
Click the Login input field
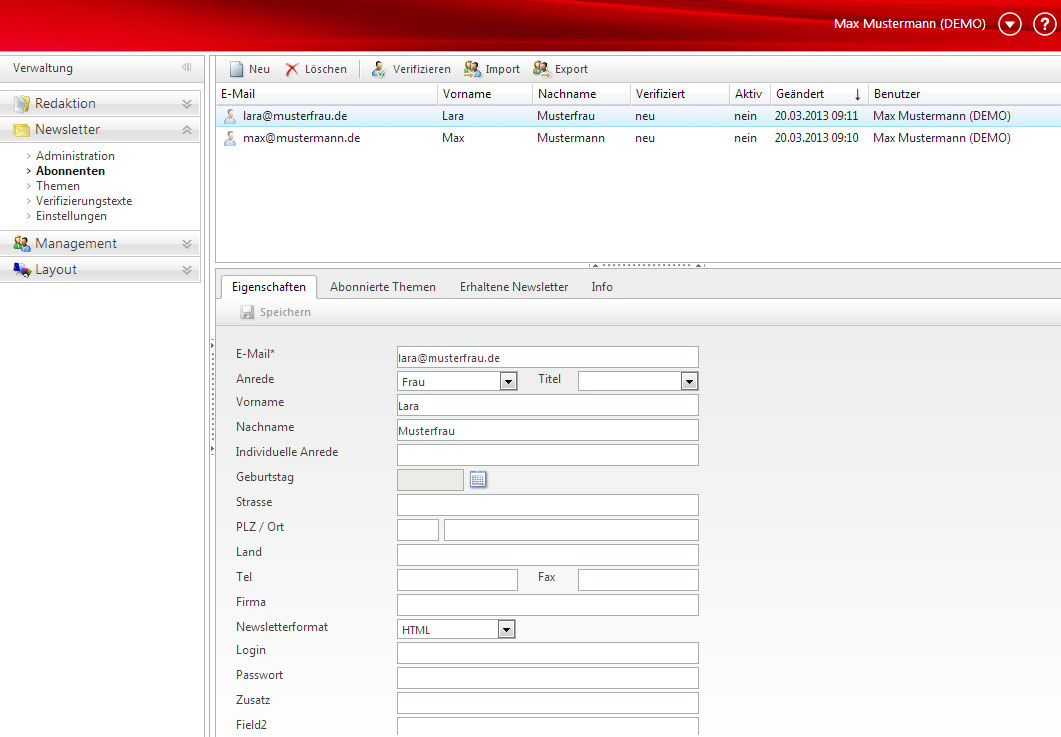pyautogui.click(x=547, y=653)
